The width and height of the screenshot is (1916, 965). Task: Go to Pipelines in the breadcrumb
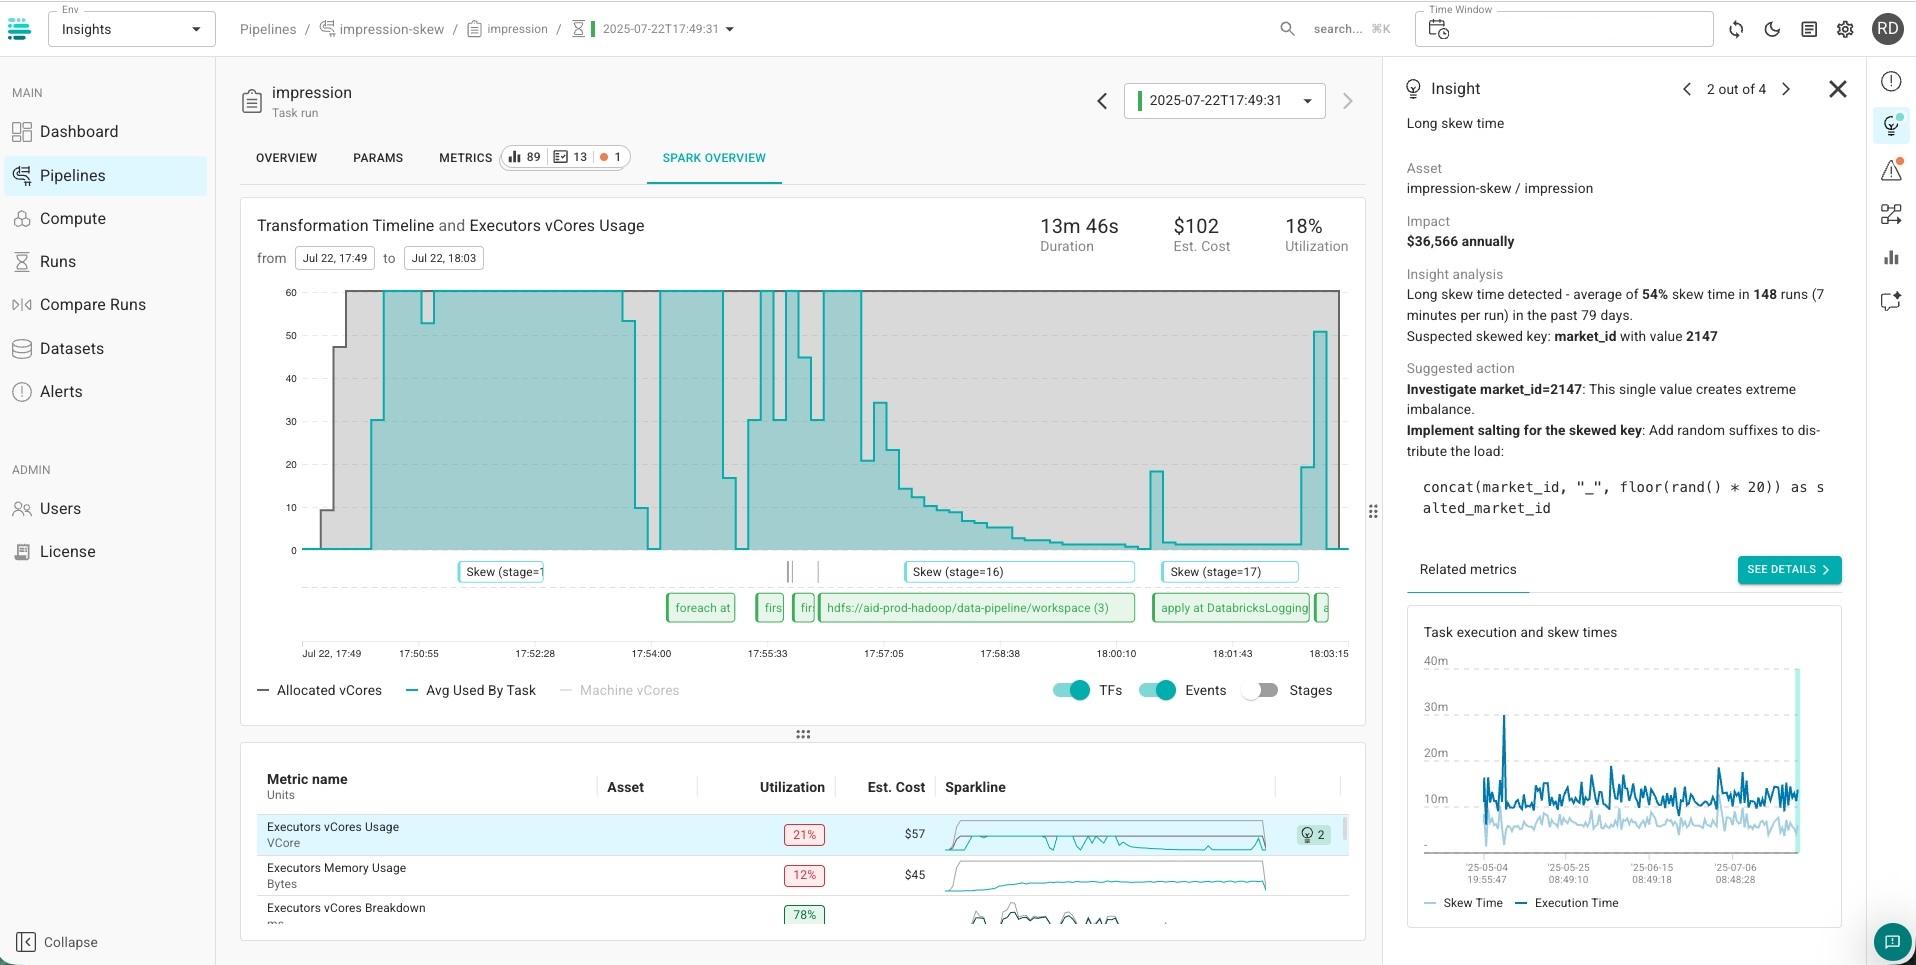(x=268, y=29)
